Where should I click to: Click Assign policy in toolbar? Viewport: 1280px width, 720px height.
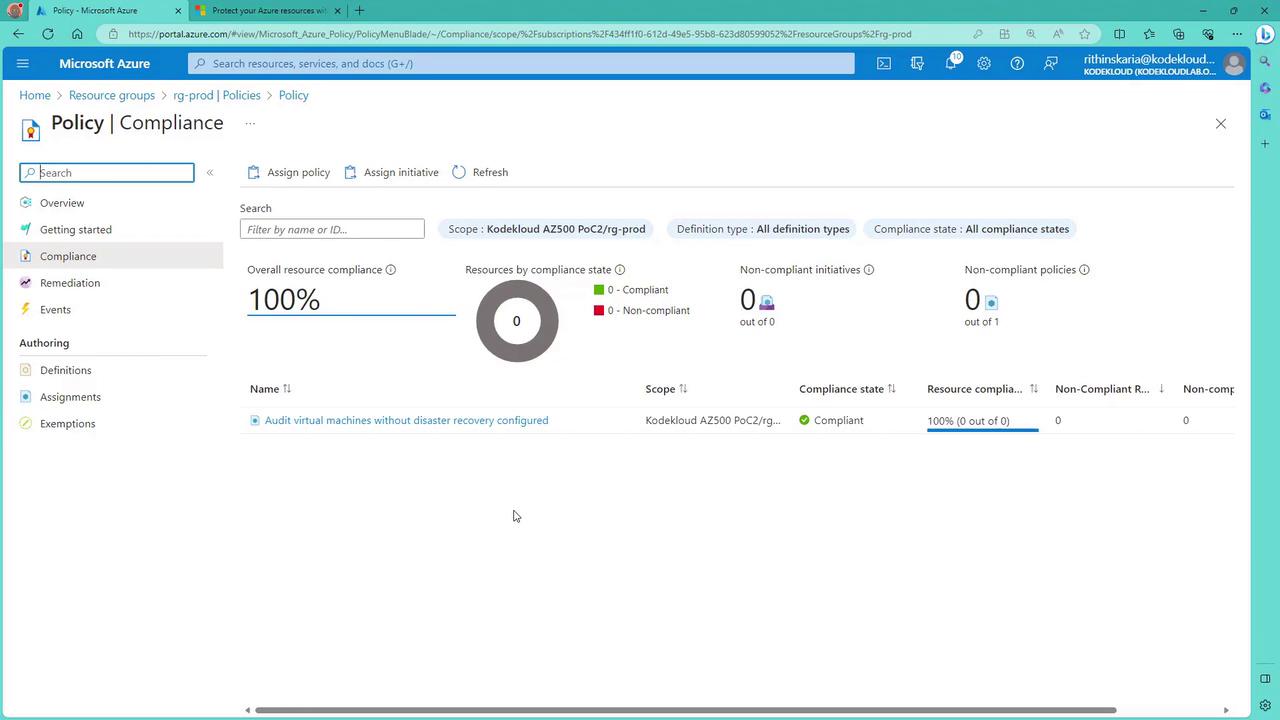288,172
